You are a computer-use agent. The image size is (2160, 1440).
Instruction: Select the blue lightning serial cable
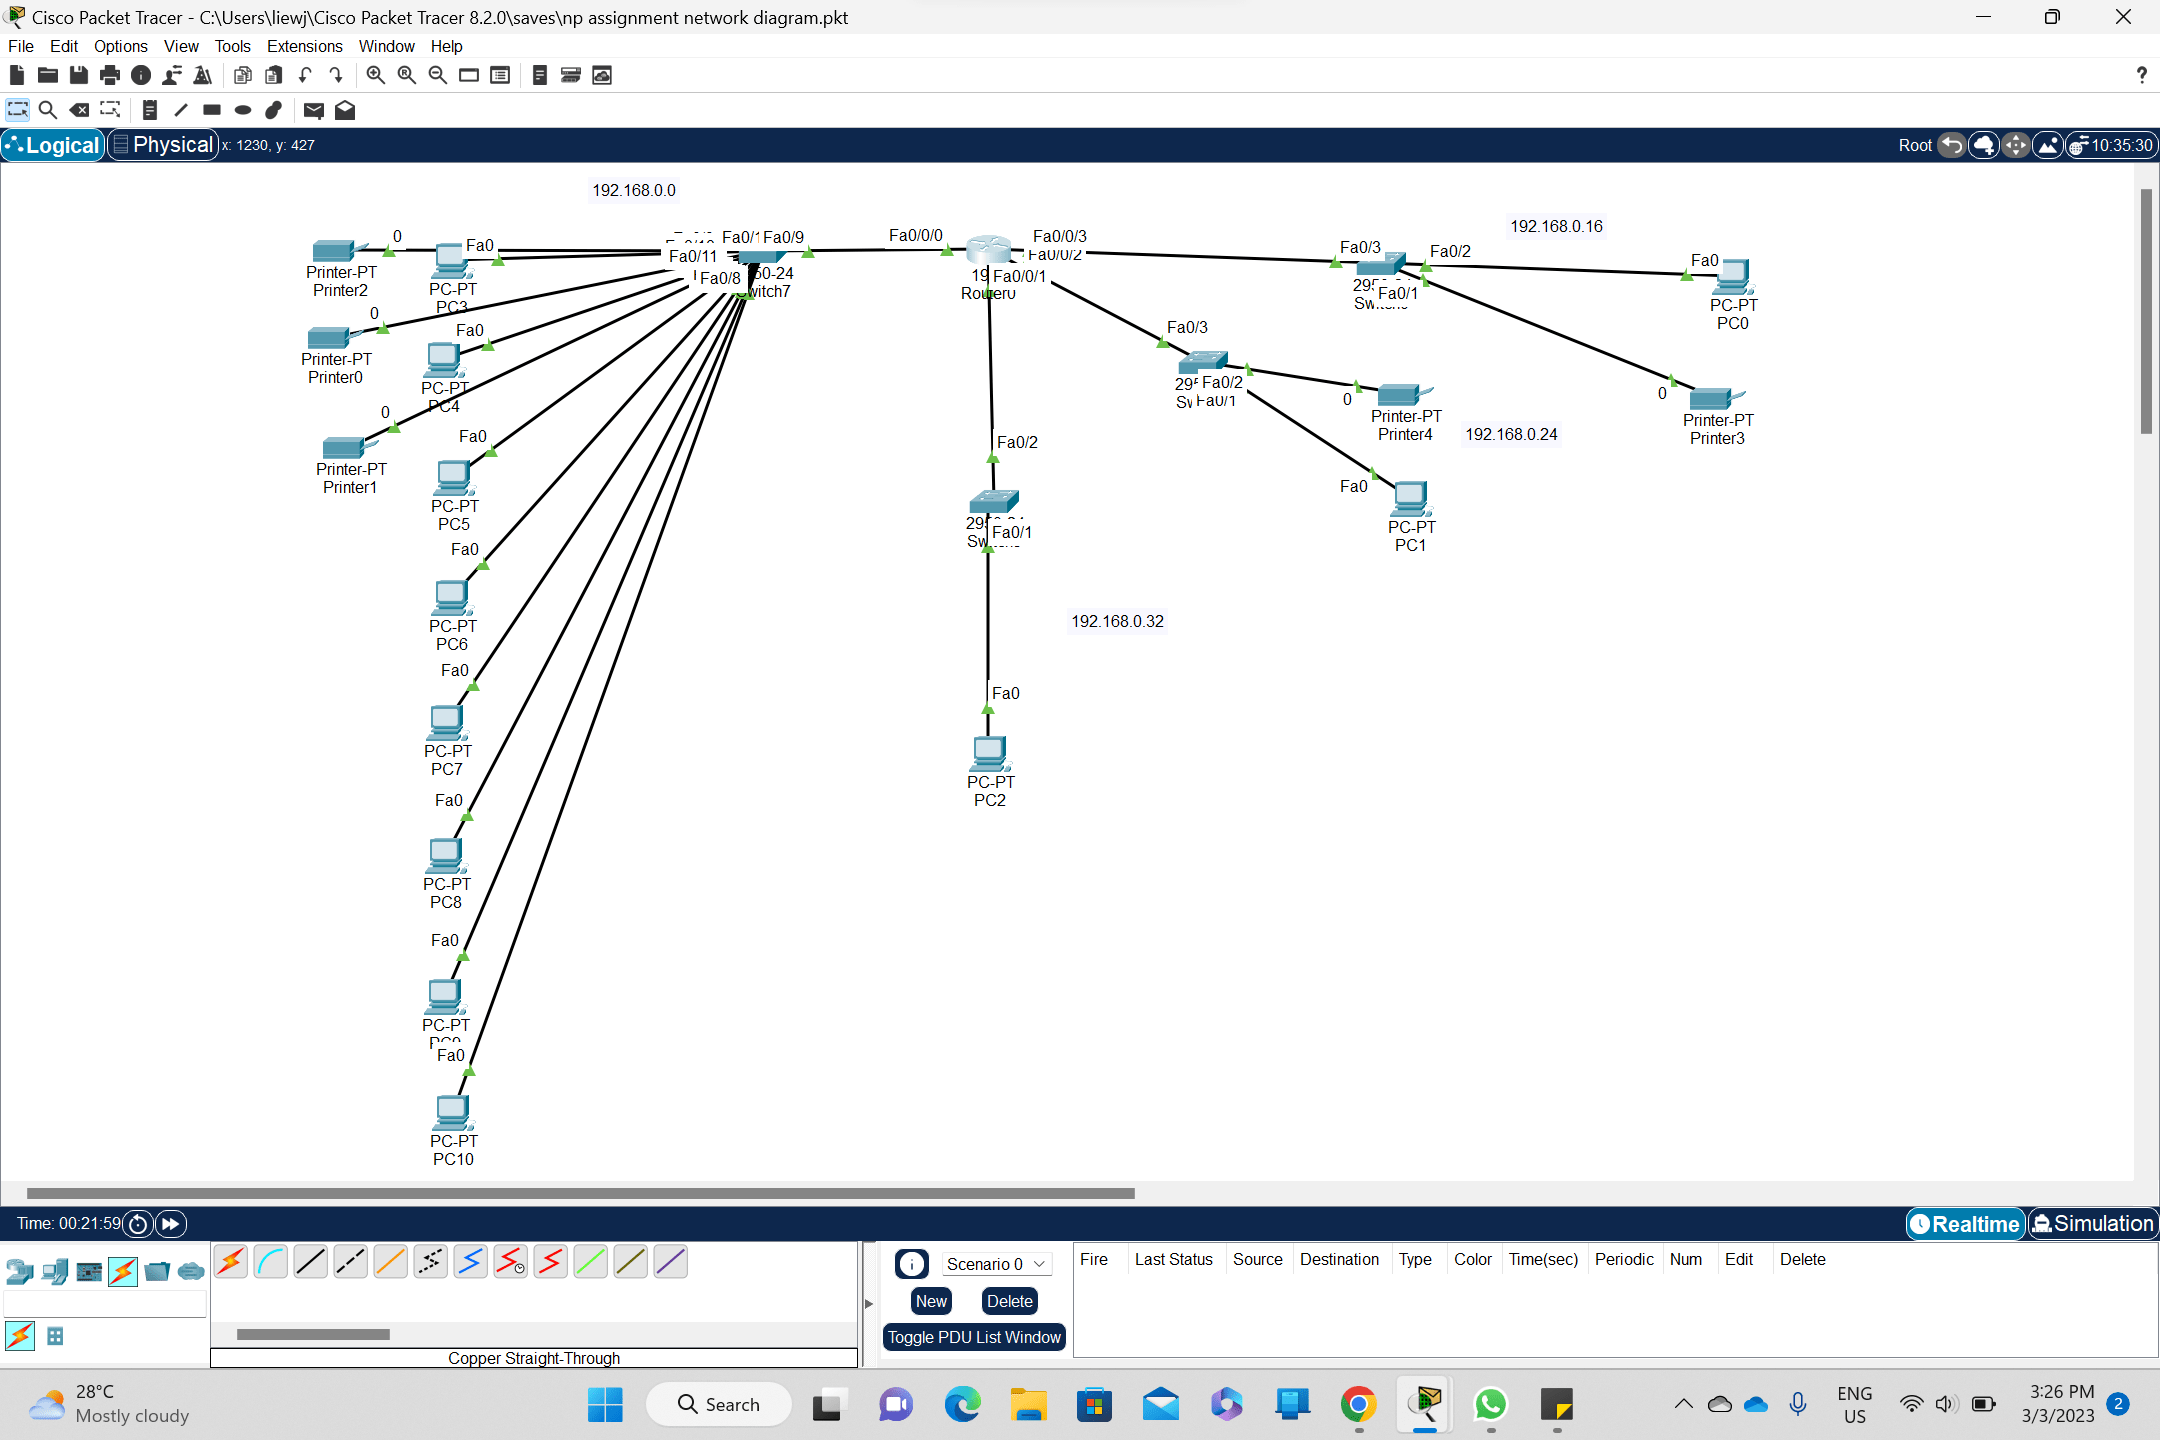coord(470,1262)
